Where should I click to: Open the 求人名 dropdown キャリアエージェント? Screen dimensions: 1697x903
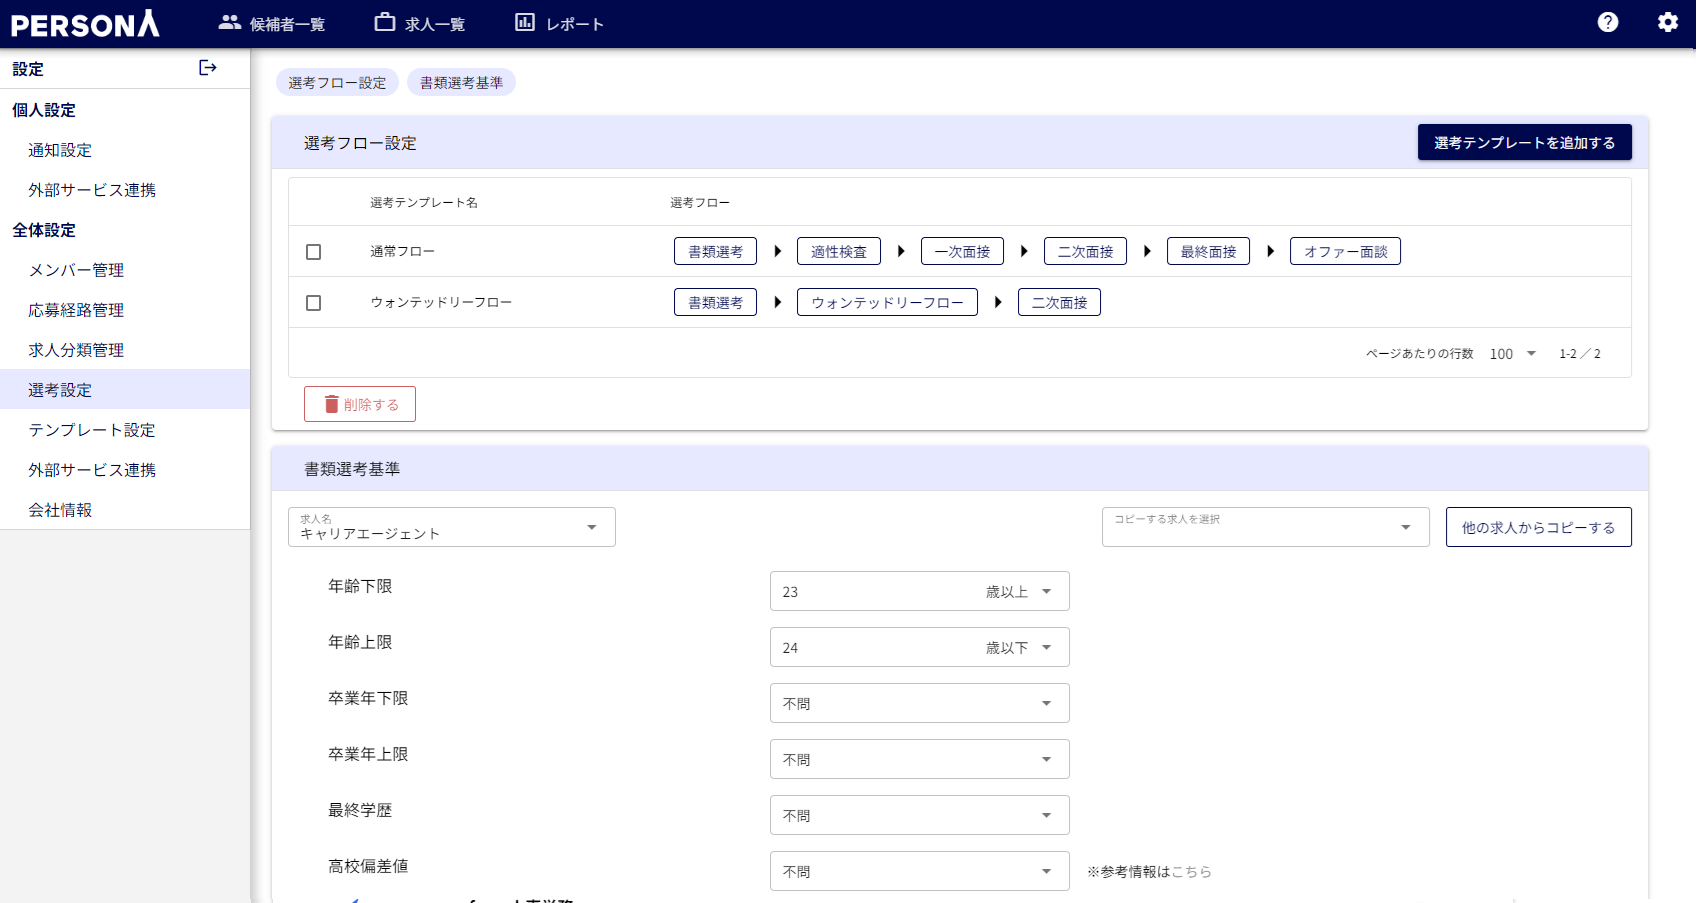click(452, 527)
